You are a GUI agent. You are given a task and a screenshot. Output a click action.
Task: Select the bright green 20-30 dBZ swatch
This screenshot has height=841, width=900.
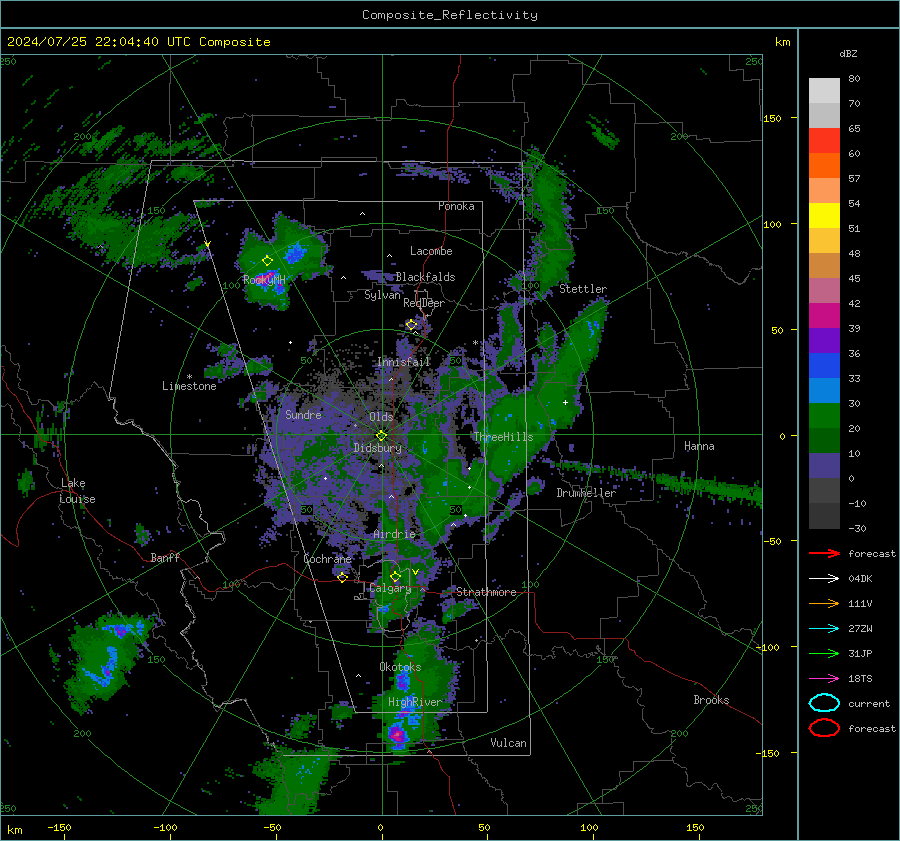pos(824,416)
